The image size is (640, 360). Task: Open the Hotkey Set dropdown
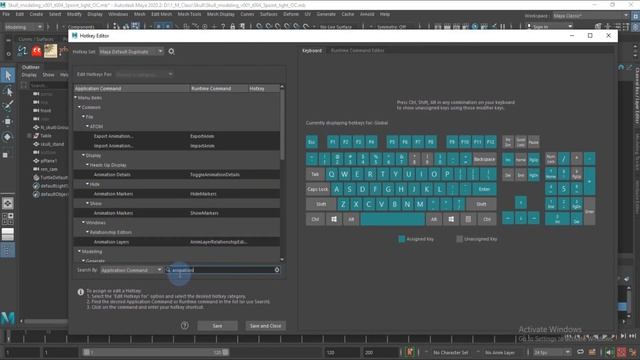point(131,51)
